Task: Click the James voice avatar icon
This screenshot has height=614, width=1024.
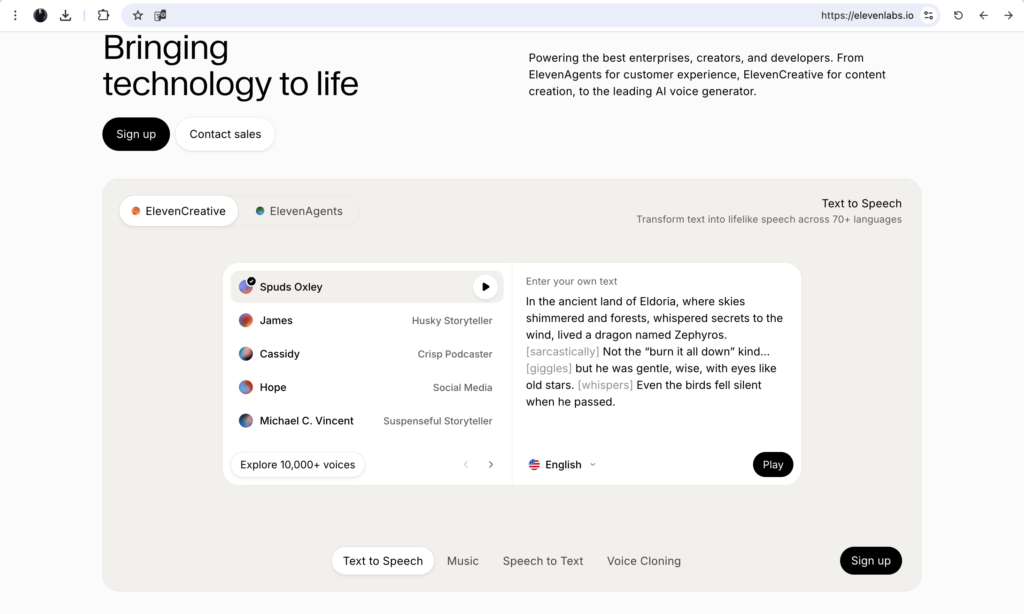Action: pos(246,321)
